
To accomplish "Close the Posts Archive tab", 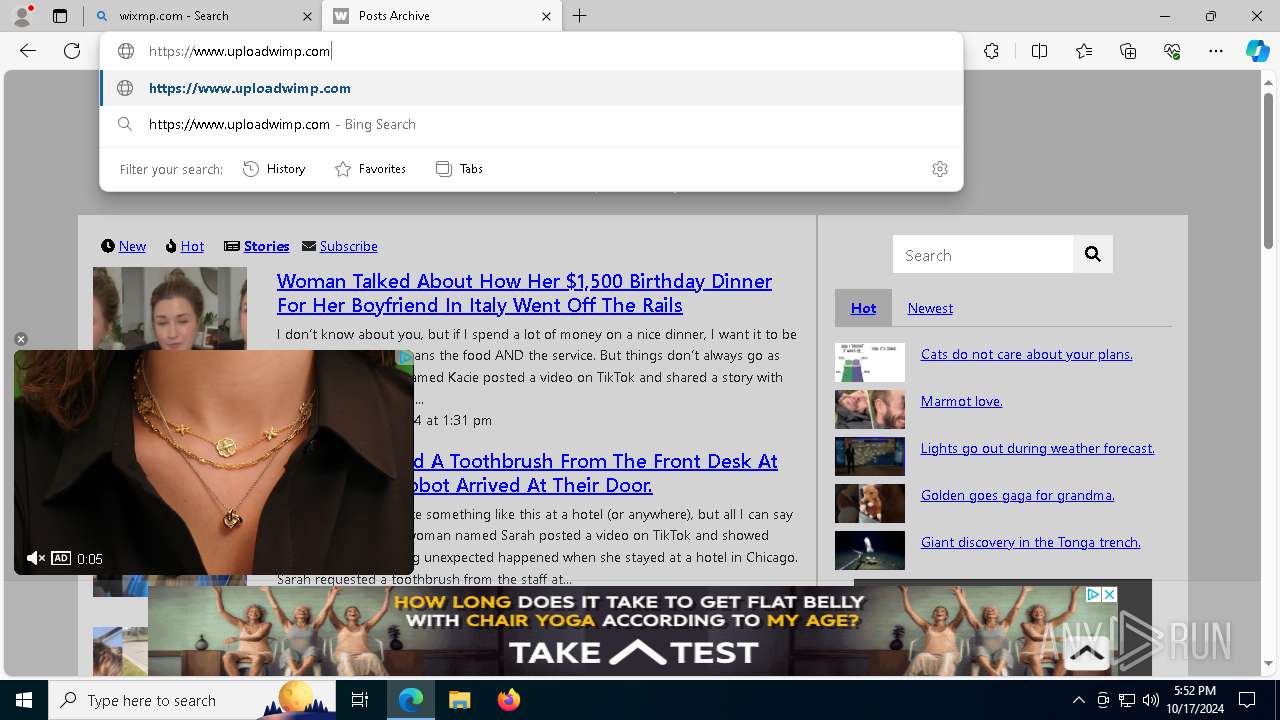I will tap(546, 16).
